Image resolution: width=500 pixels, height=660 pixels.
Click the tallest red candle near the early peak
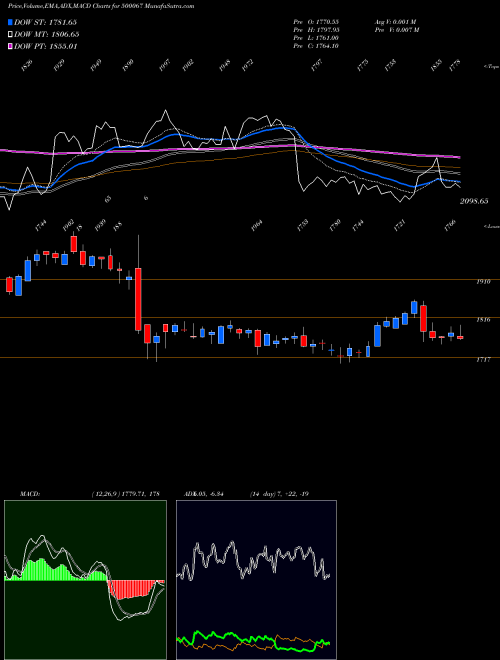point(74,244)
